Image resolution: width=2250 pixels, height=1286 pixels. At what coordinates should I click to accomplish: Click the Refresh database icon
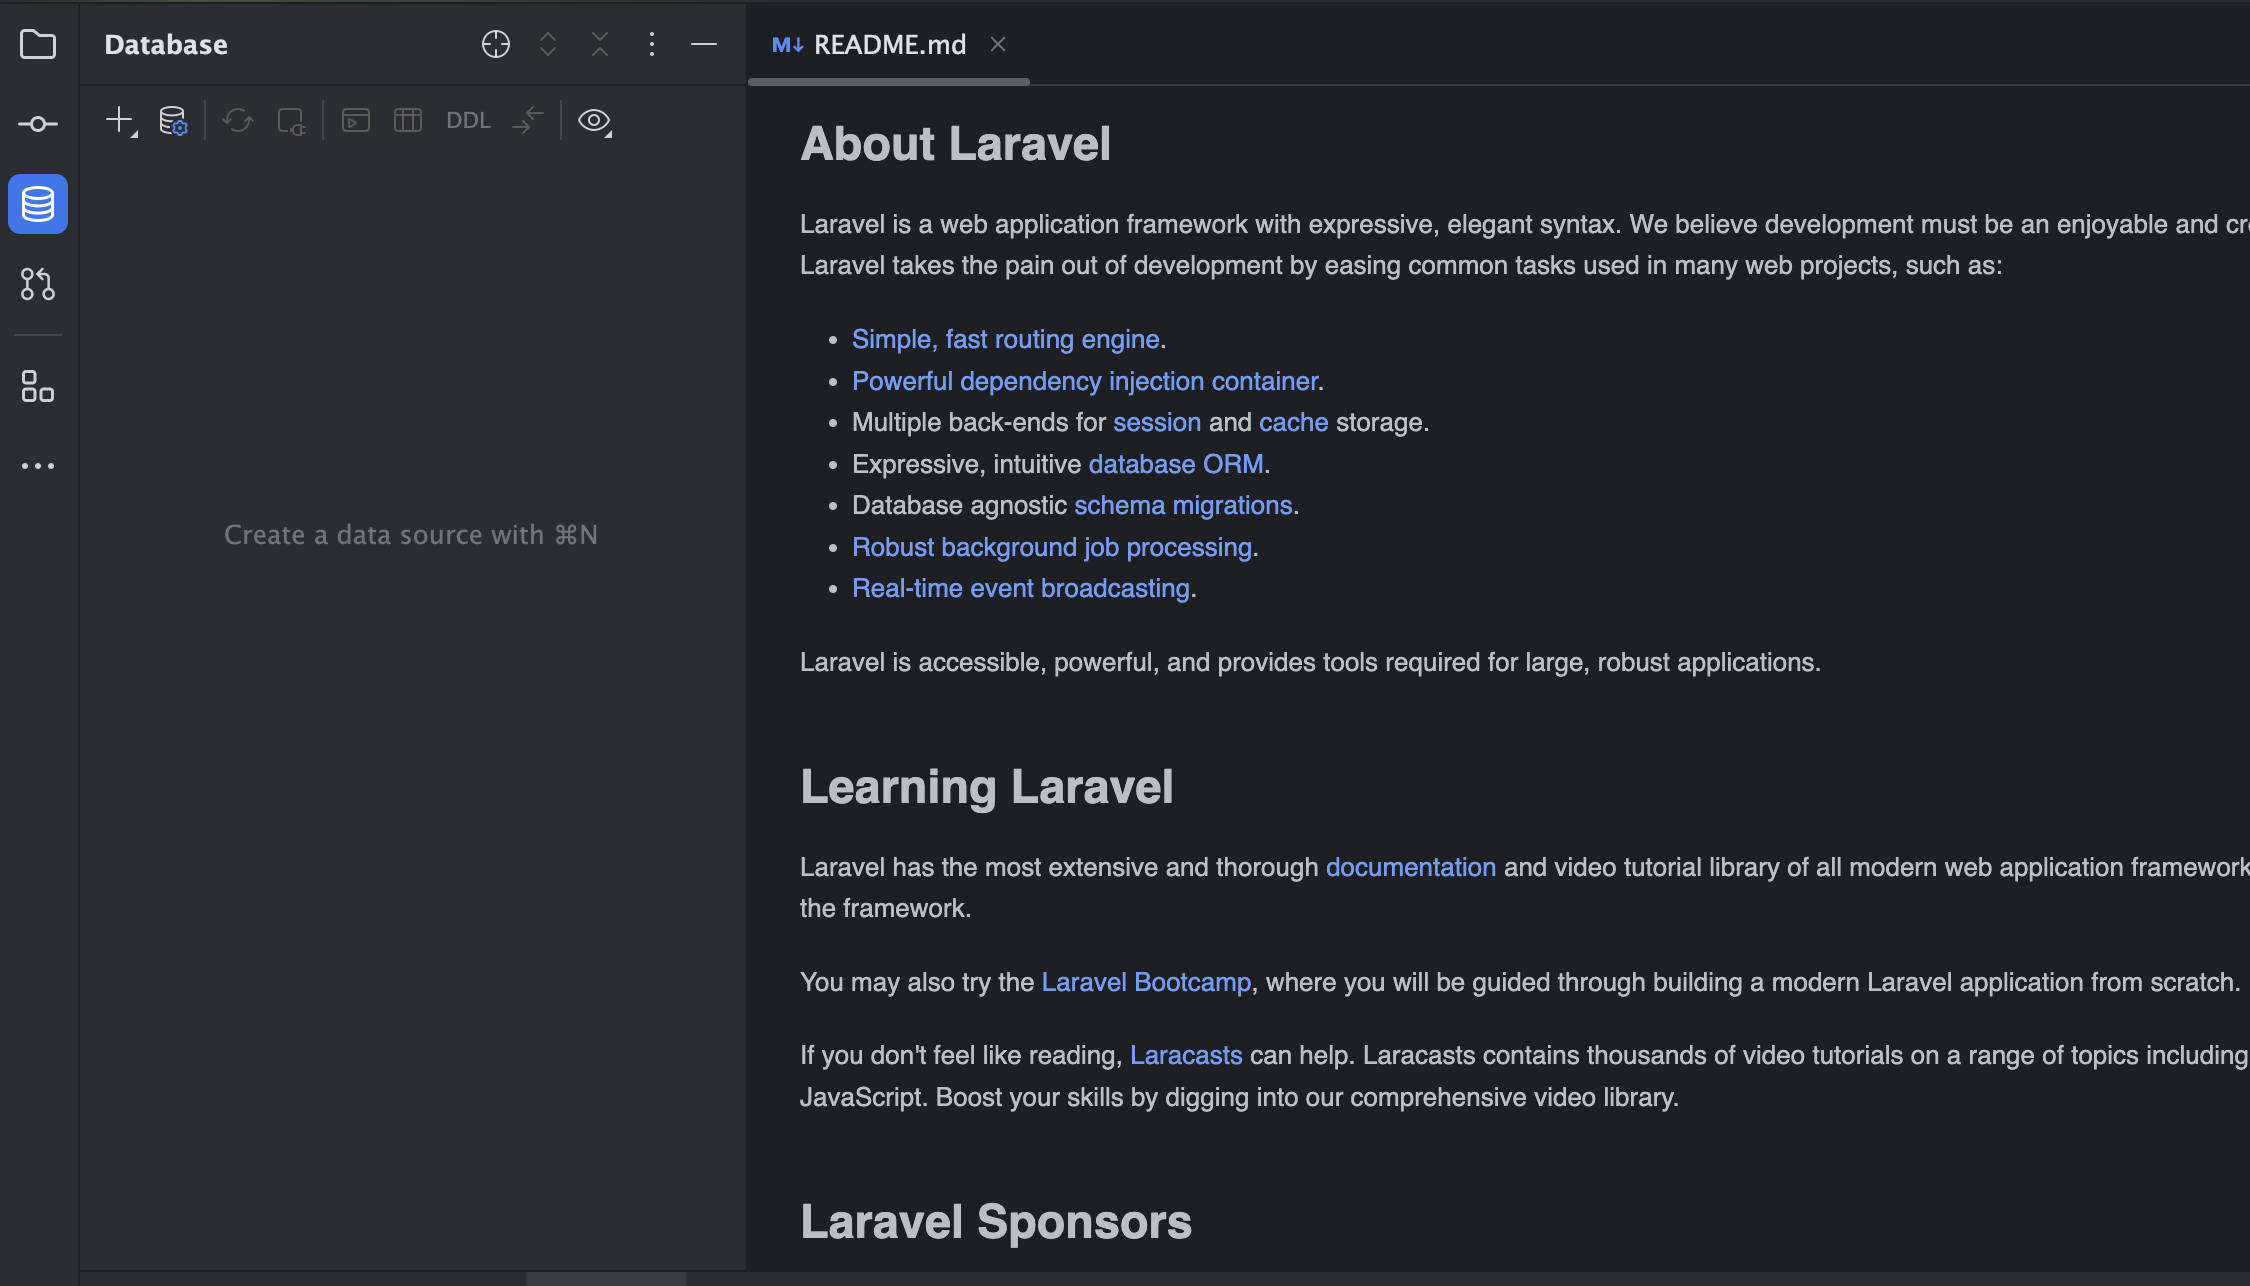238,121
